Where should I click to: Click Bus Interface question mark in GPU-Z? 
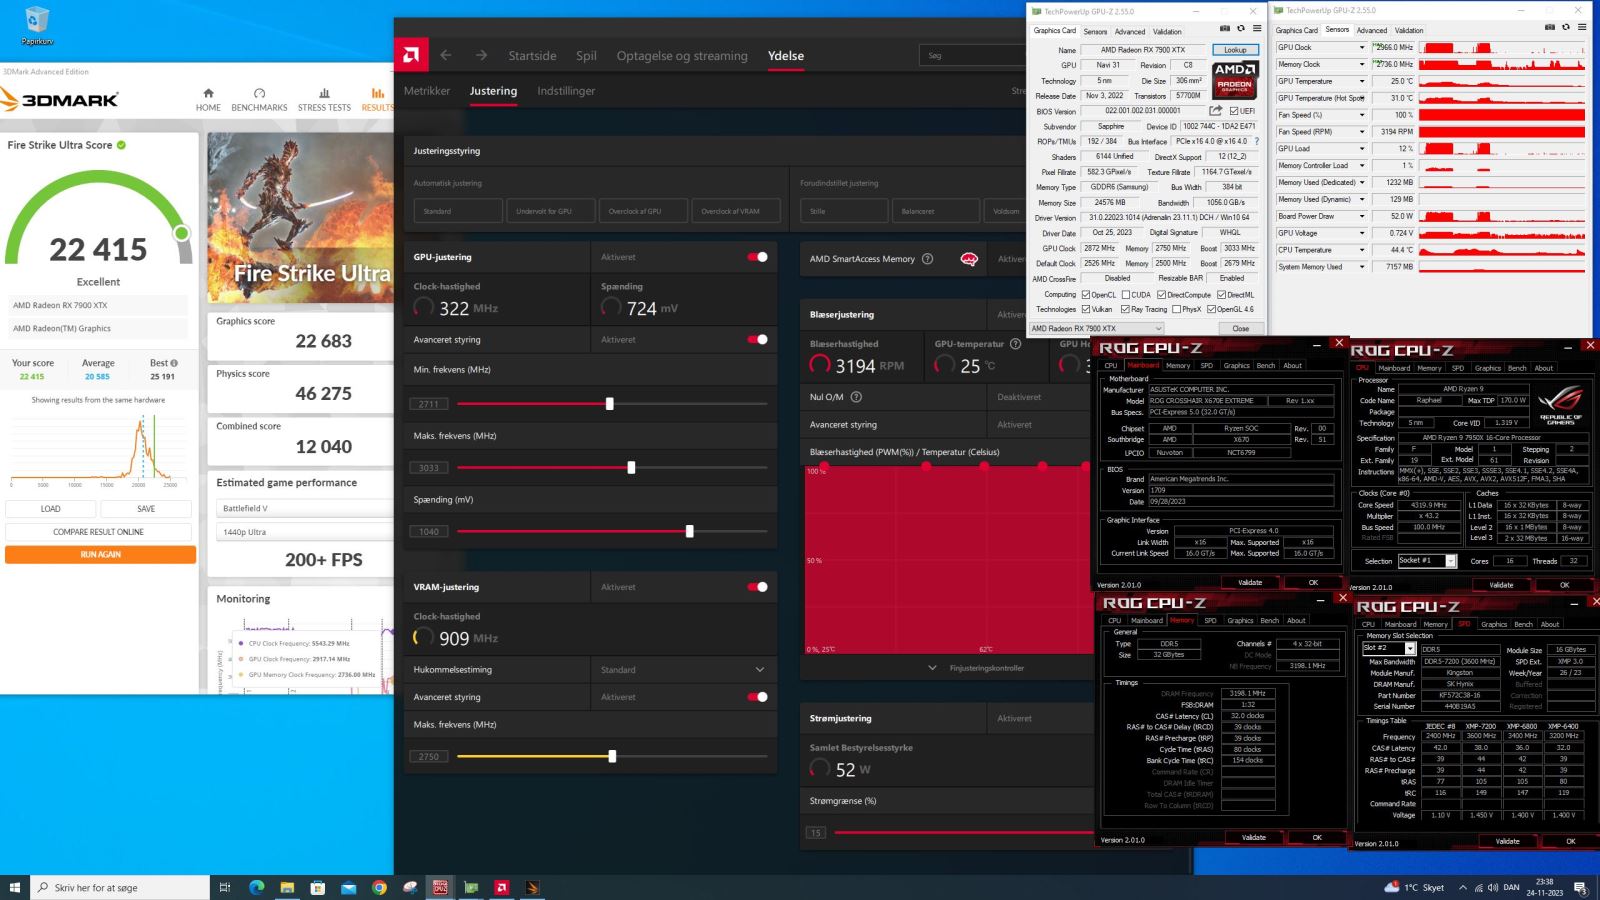click(1257, 141)
